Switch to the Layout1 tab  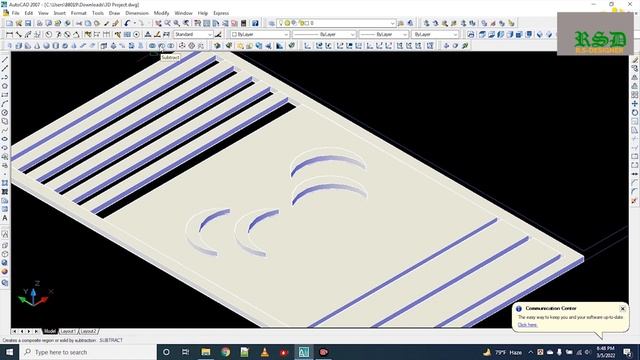pos(68,331)
